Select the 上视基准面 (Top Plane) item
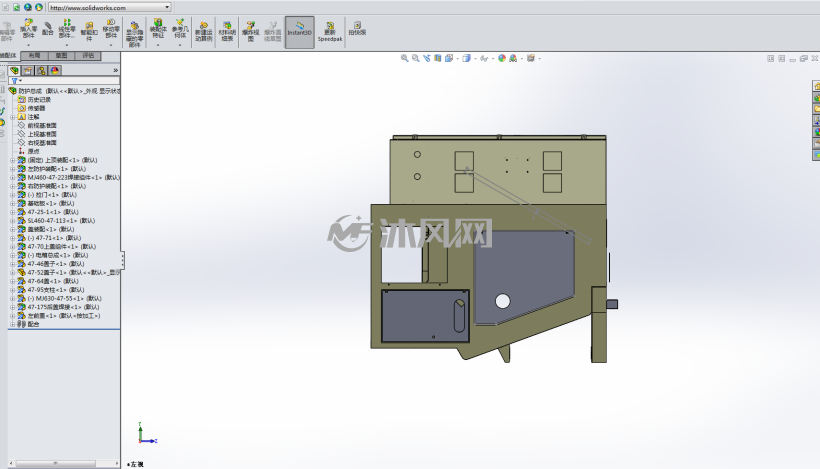820x469 pixels. point(42,134)
